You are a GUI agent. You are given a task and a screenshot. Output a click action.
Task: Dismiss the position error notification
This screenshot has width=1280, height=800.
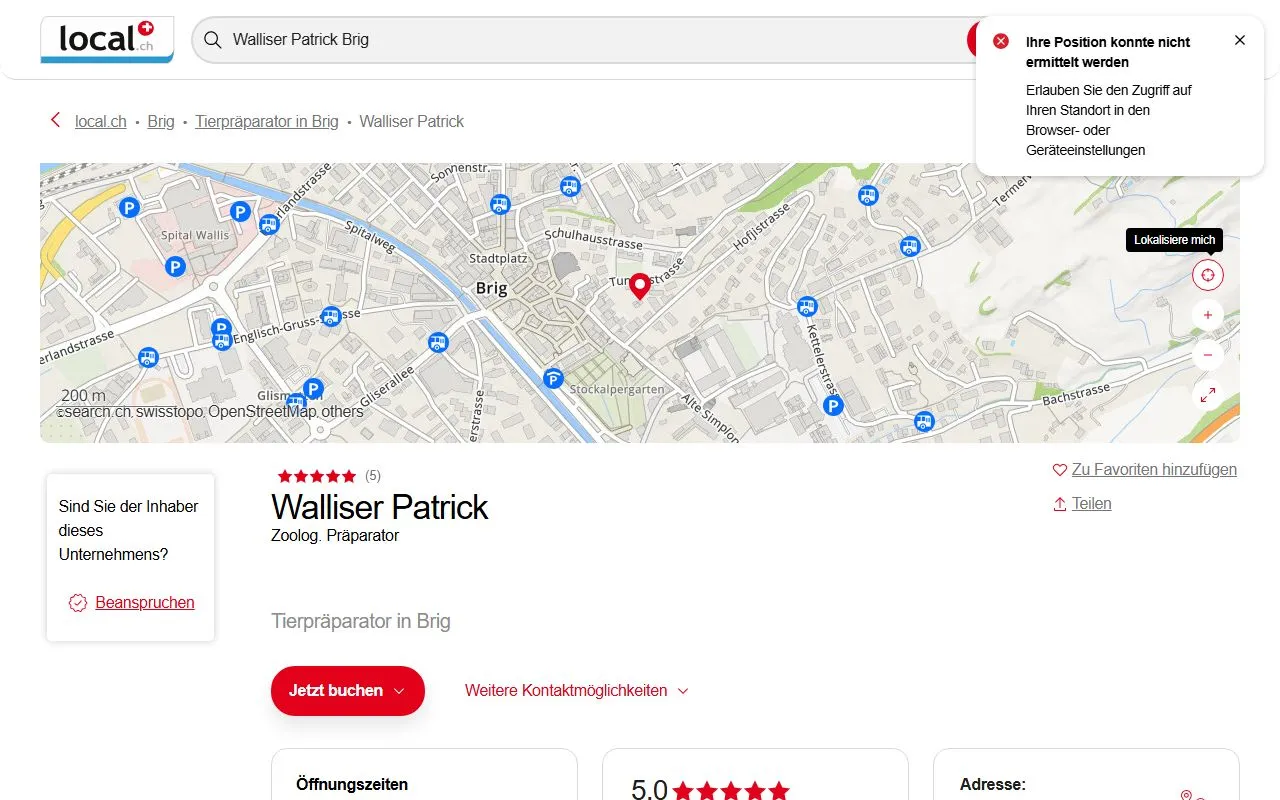pos(1240,40)
